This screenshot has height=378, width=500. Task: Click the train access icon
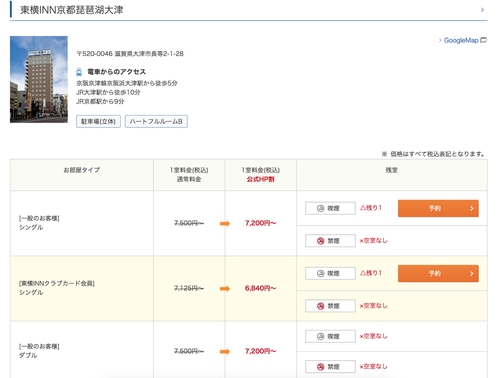coord(79,72)
